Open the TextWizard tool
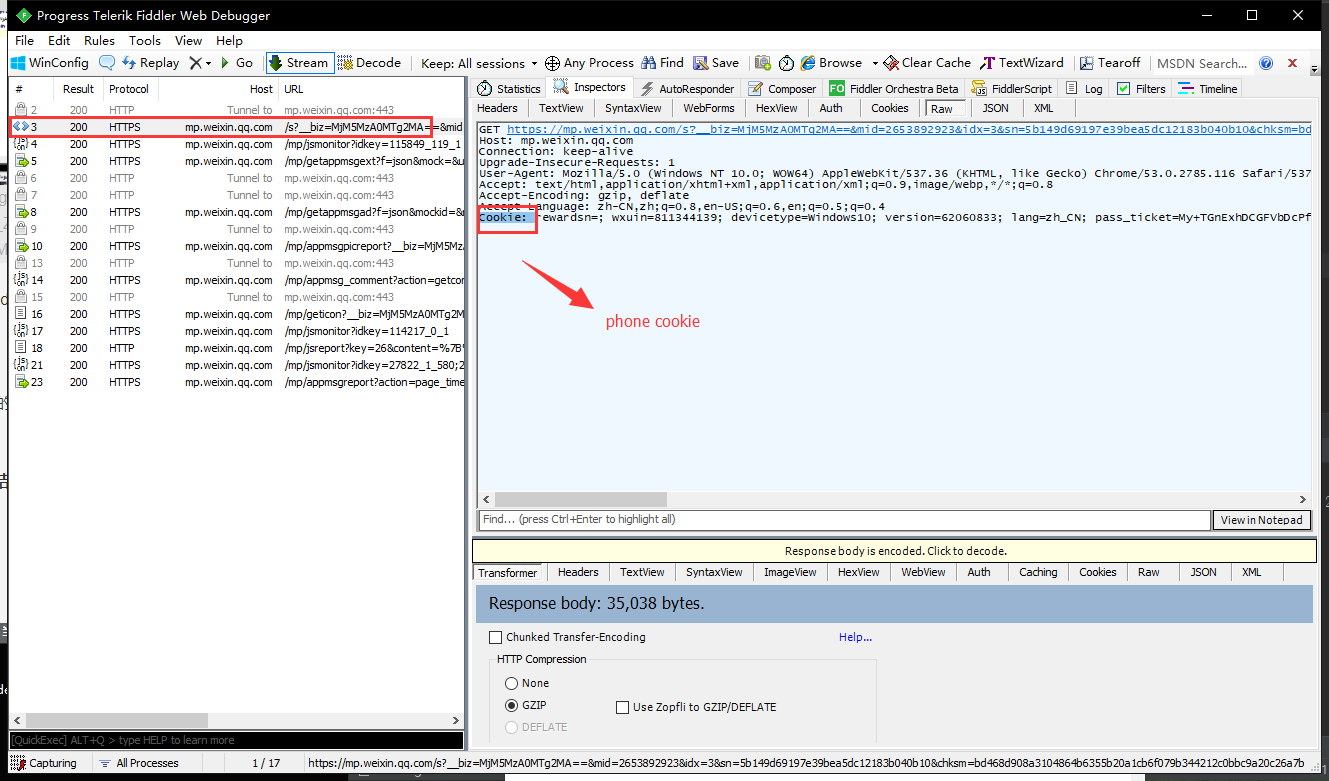1329x781 pixels. (x=1022, y=63)
